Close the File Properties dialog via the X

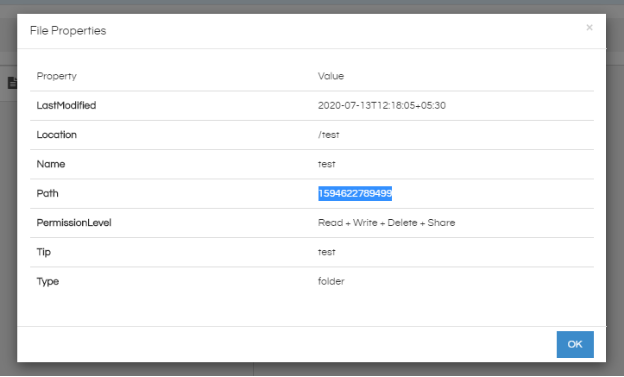589,27
